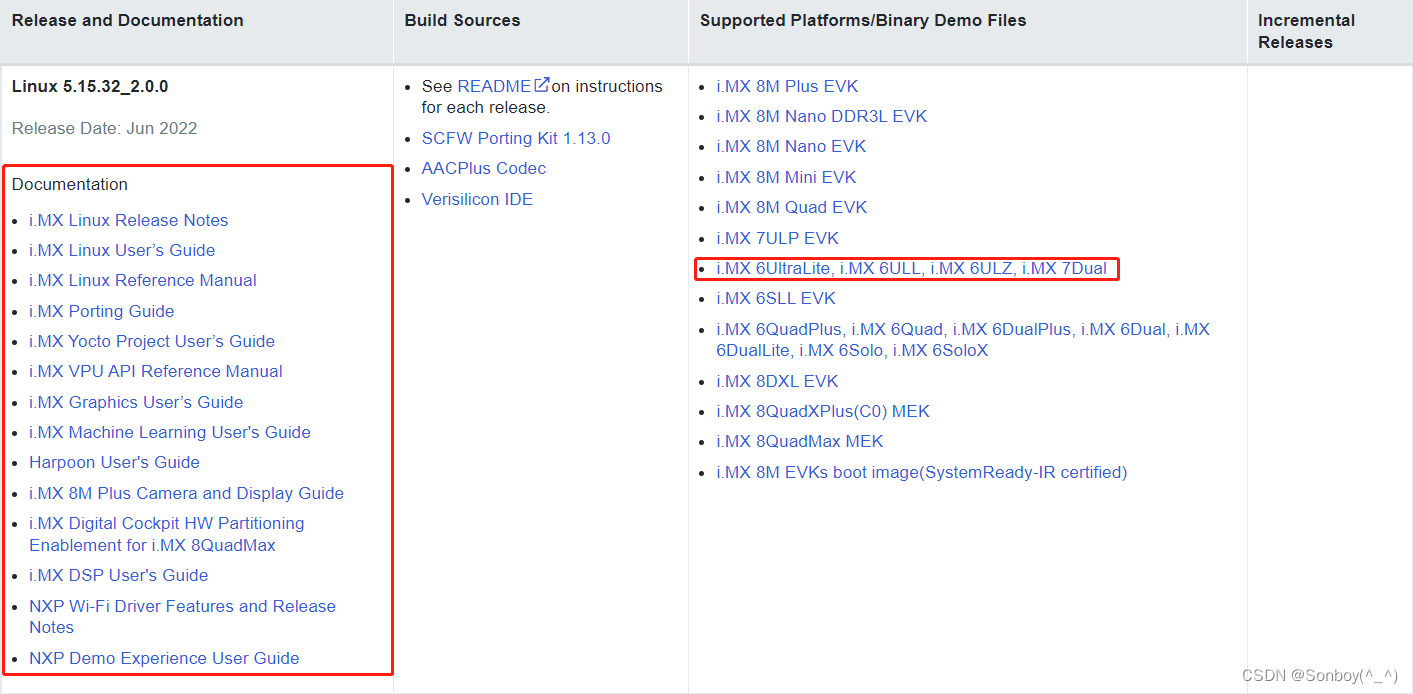Open i.MX Digital Cockpit HW Partitioning link
Screen dimensions: 1413x694
point(167,534)
